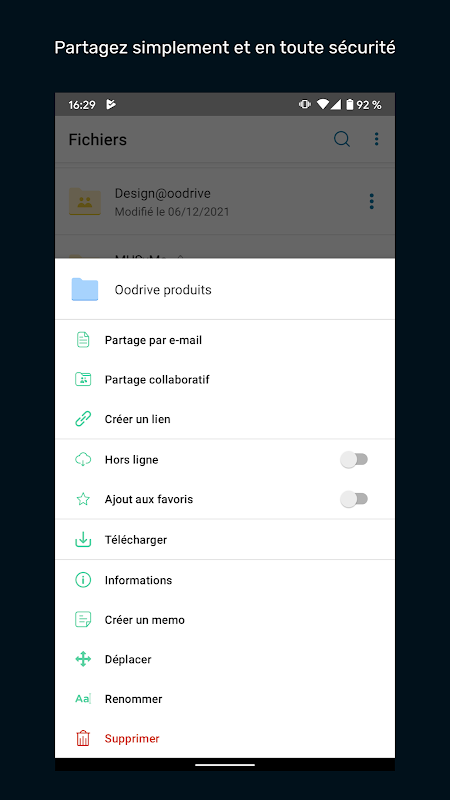The width and height of the screenshot is (450, 800).
Task: Tap the red Supprimer text
Action: [x=132, y=738]
